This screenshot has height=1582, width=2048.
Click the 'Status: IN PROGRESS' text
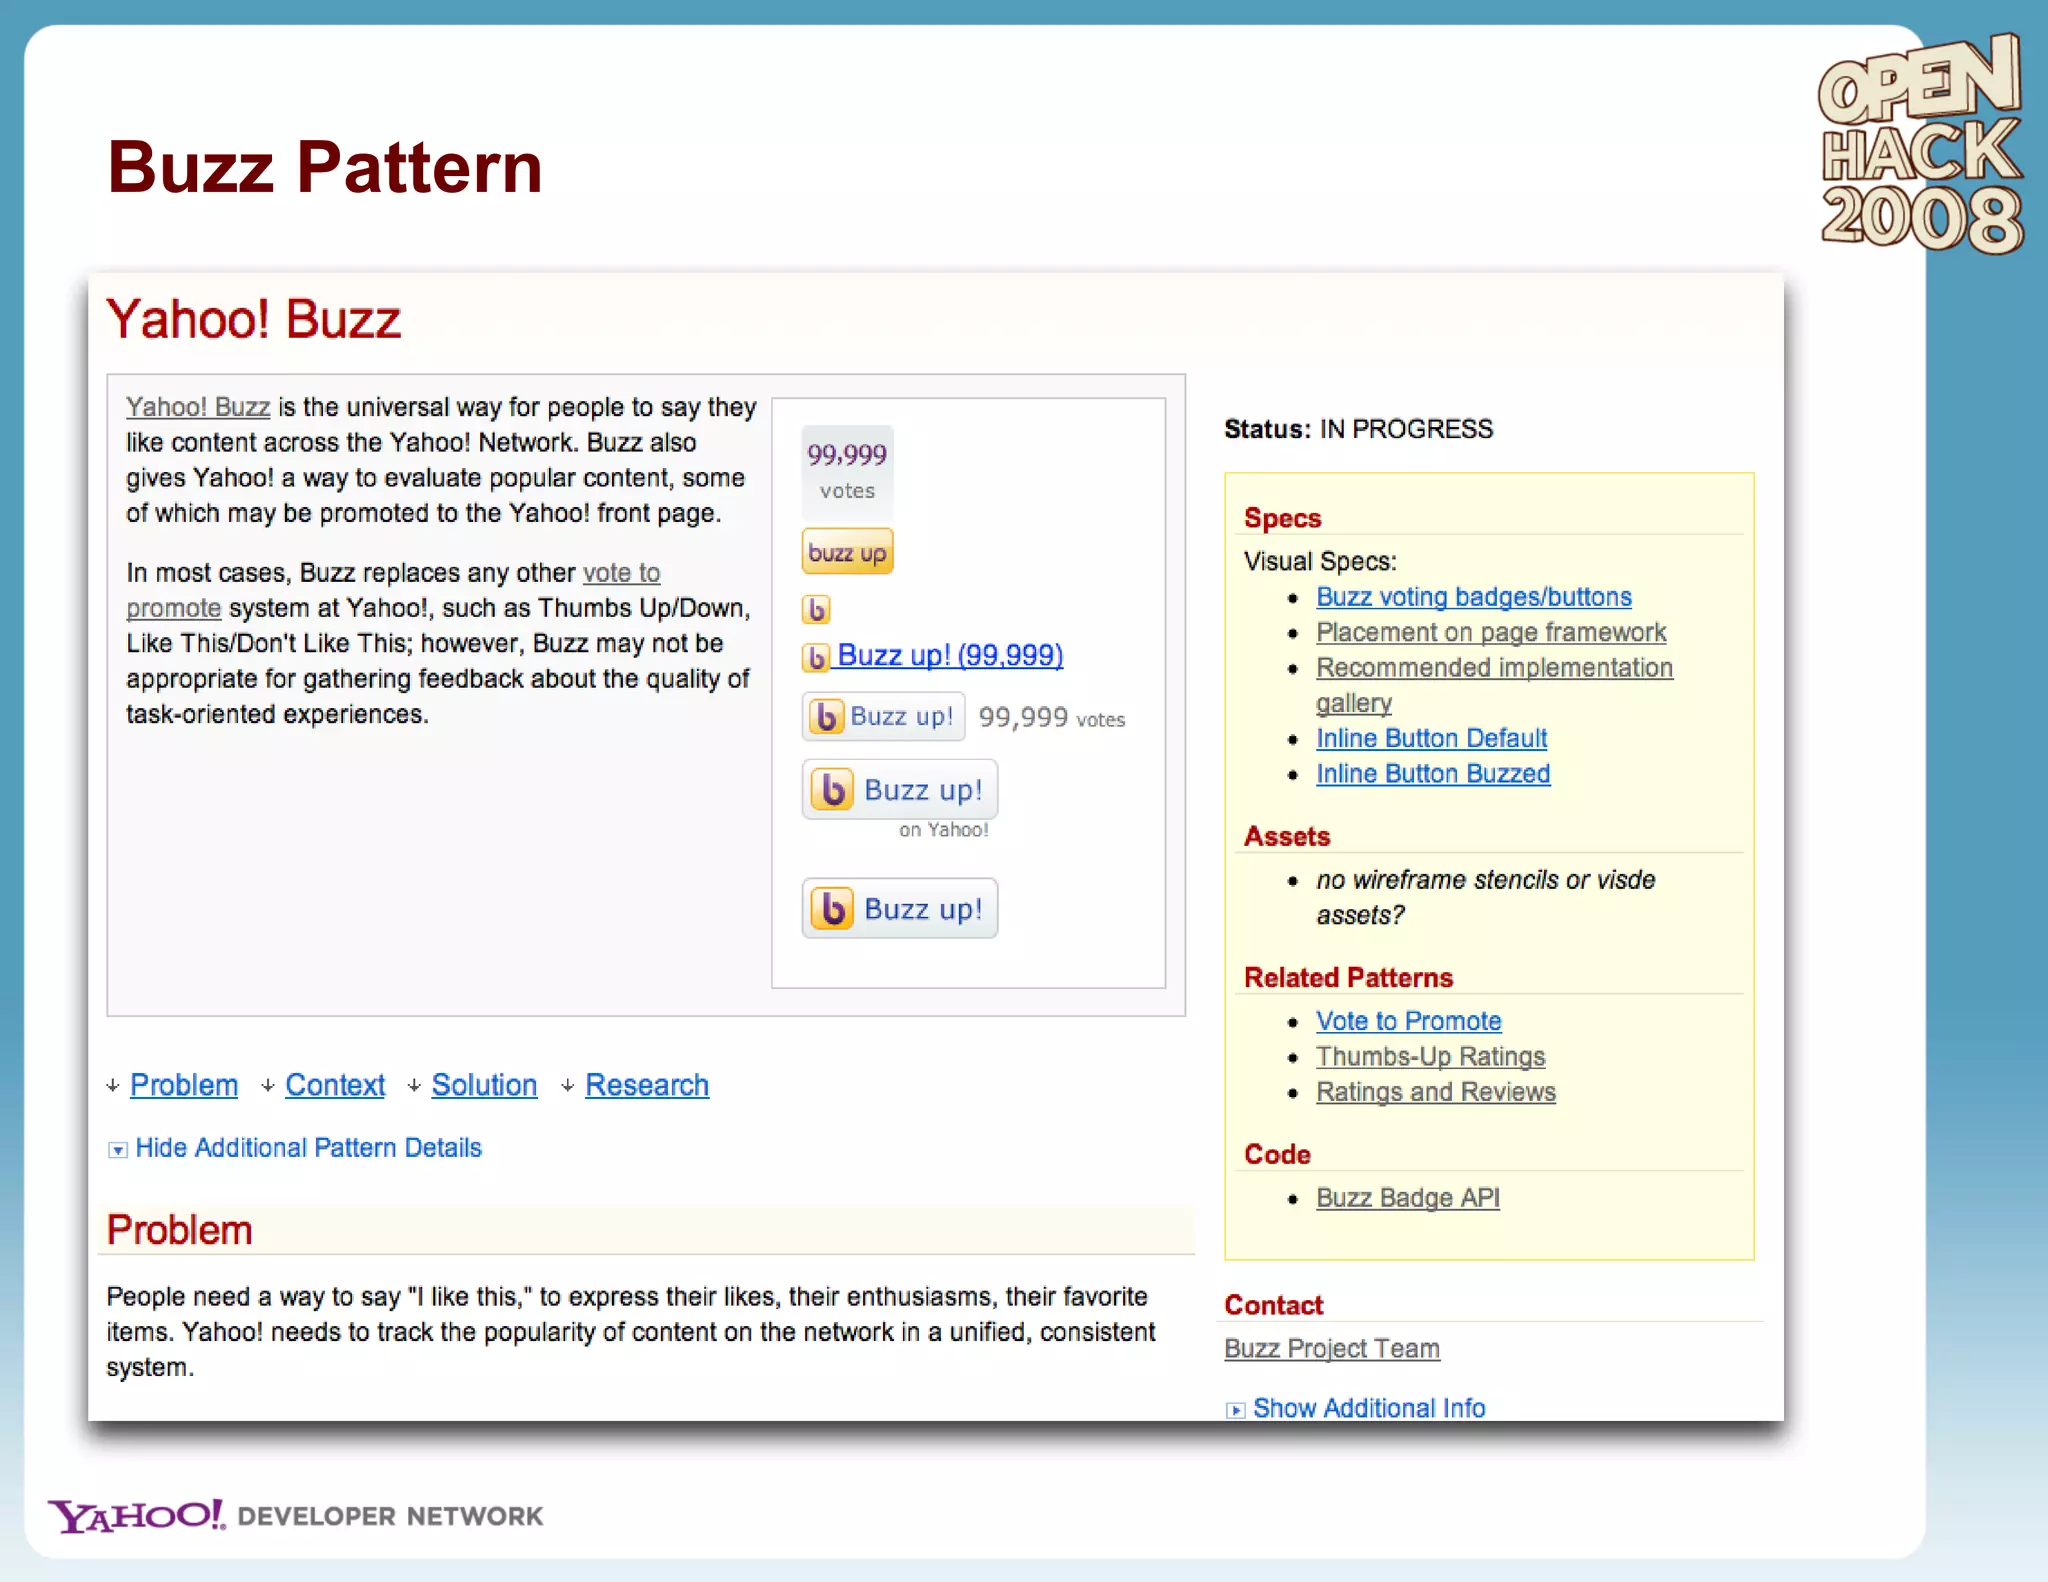pos(1358,429)
